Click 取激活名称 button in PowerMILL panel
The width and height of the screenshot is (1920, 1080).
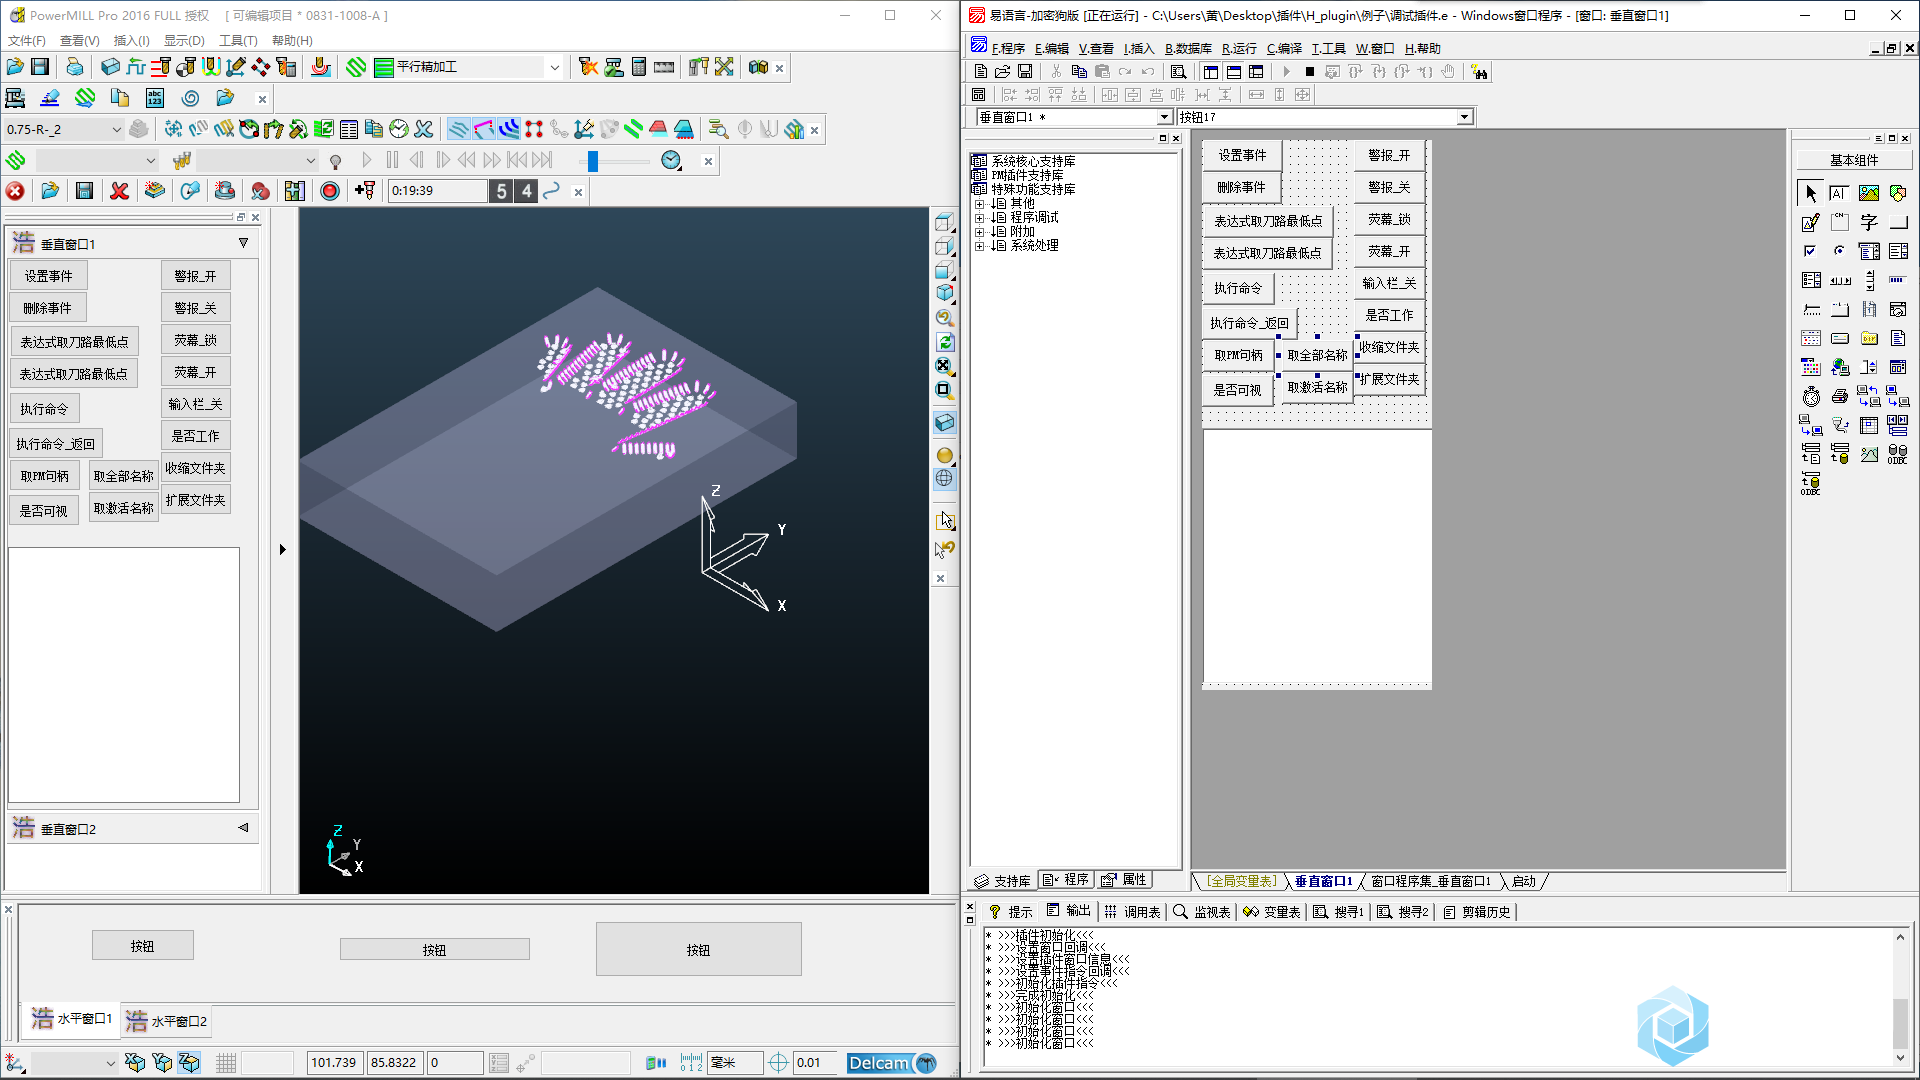click(x=124, y=508)
